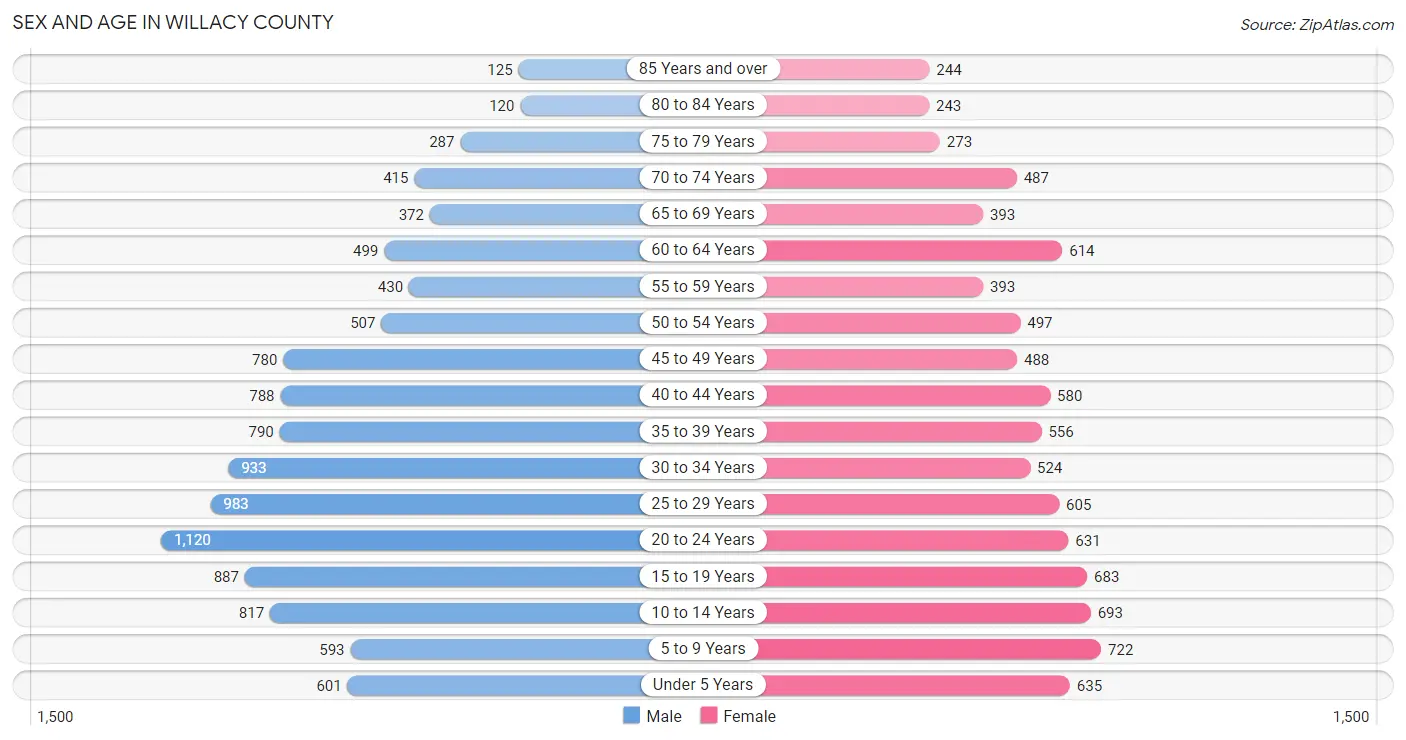Screen dimensions: 1406x740
Task: Select the 45 to 49 Years label
Action: [x=703, y=359]
